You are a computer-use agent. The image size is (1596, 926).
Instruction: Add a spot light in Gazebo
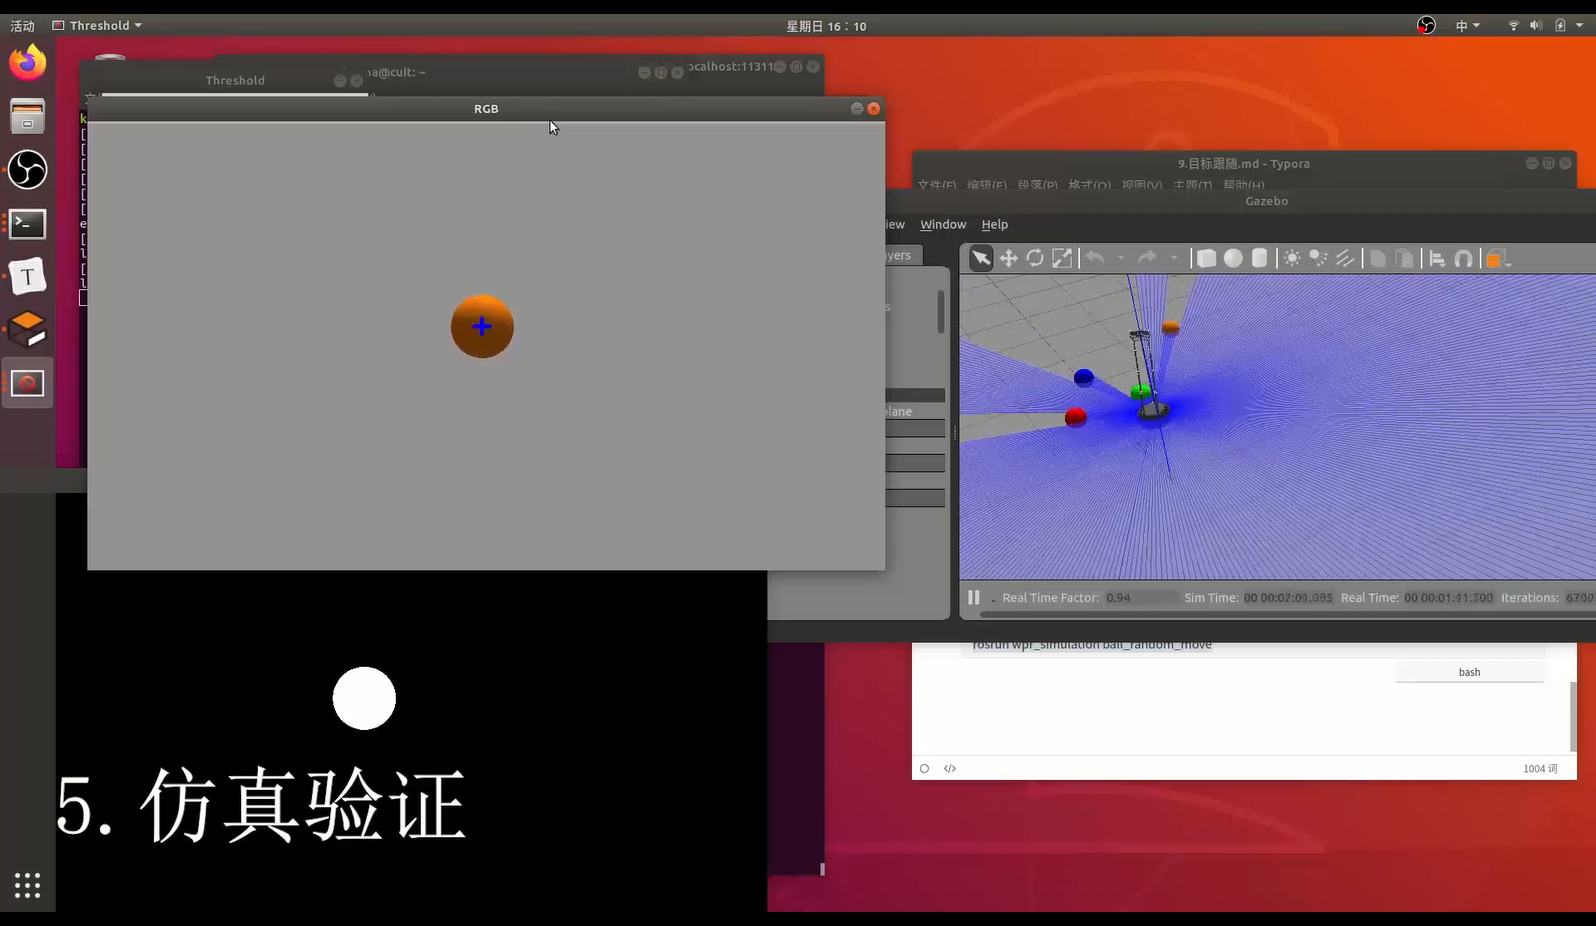(1319, 259)
